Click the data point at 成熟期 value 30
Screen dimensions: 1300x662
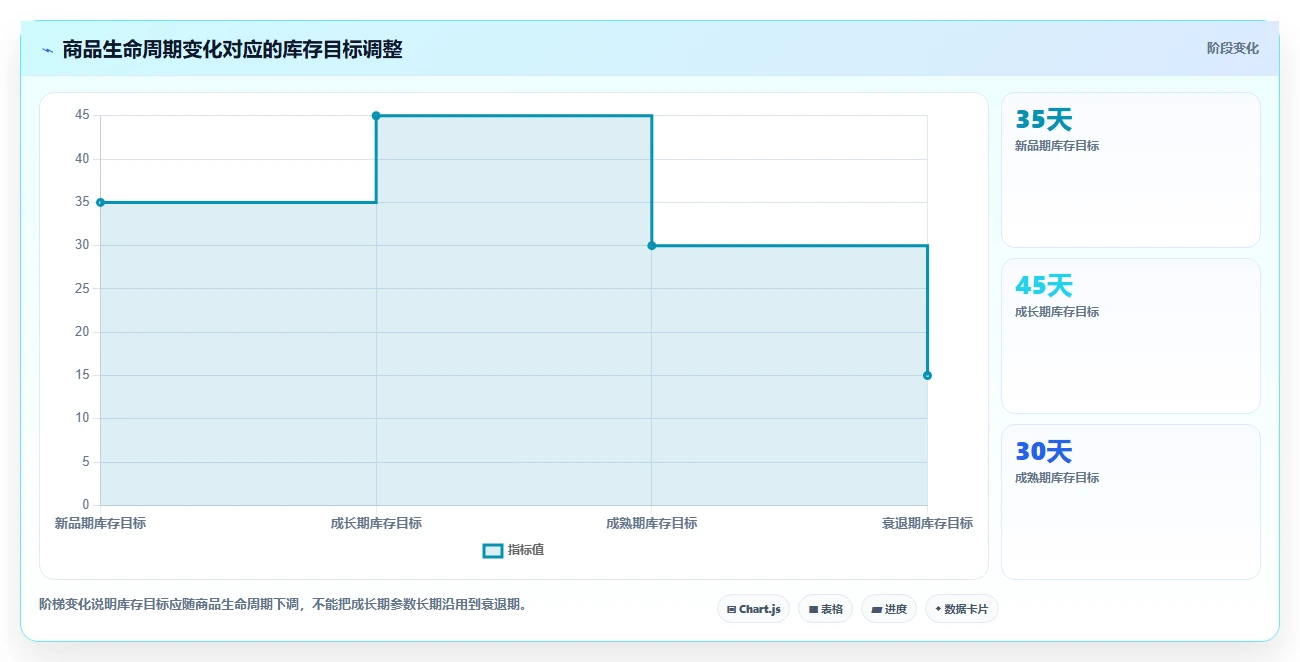652,245
